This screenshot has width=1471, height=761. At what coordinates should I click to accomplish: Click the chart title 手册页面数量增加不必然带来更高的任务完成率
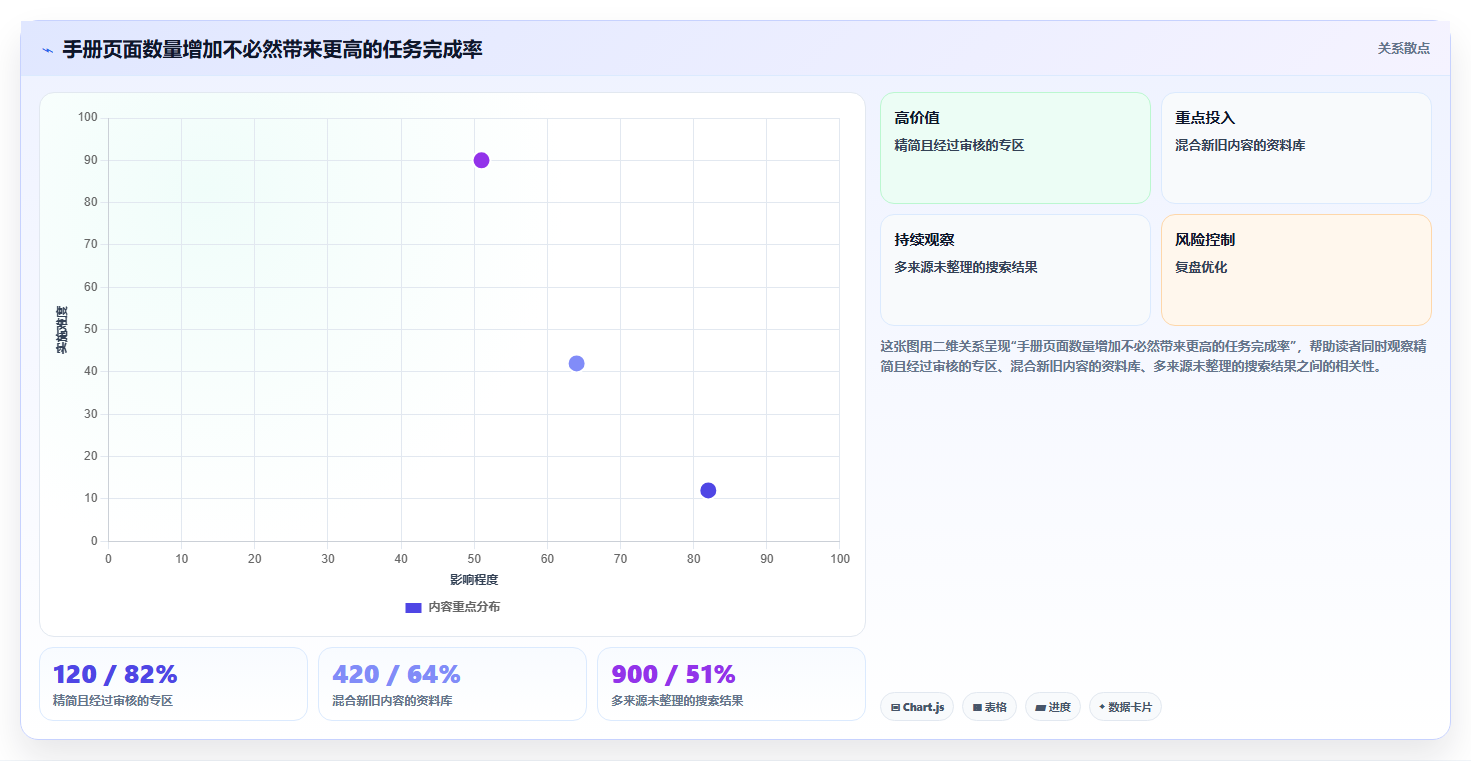[x=272, y=49]
